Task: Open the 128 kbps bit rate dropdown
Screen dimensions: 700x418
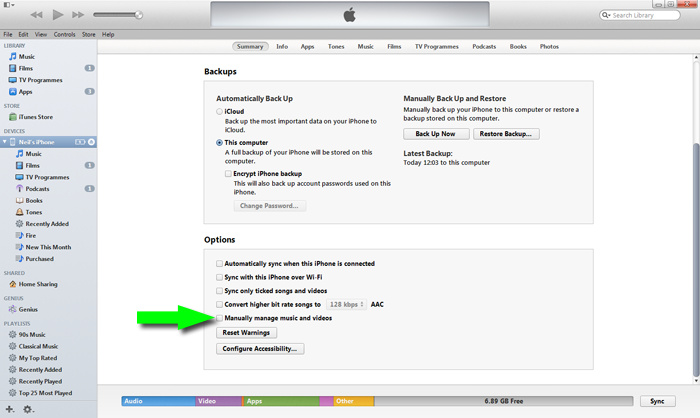Action: [x=346, y=305]
